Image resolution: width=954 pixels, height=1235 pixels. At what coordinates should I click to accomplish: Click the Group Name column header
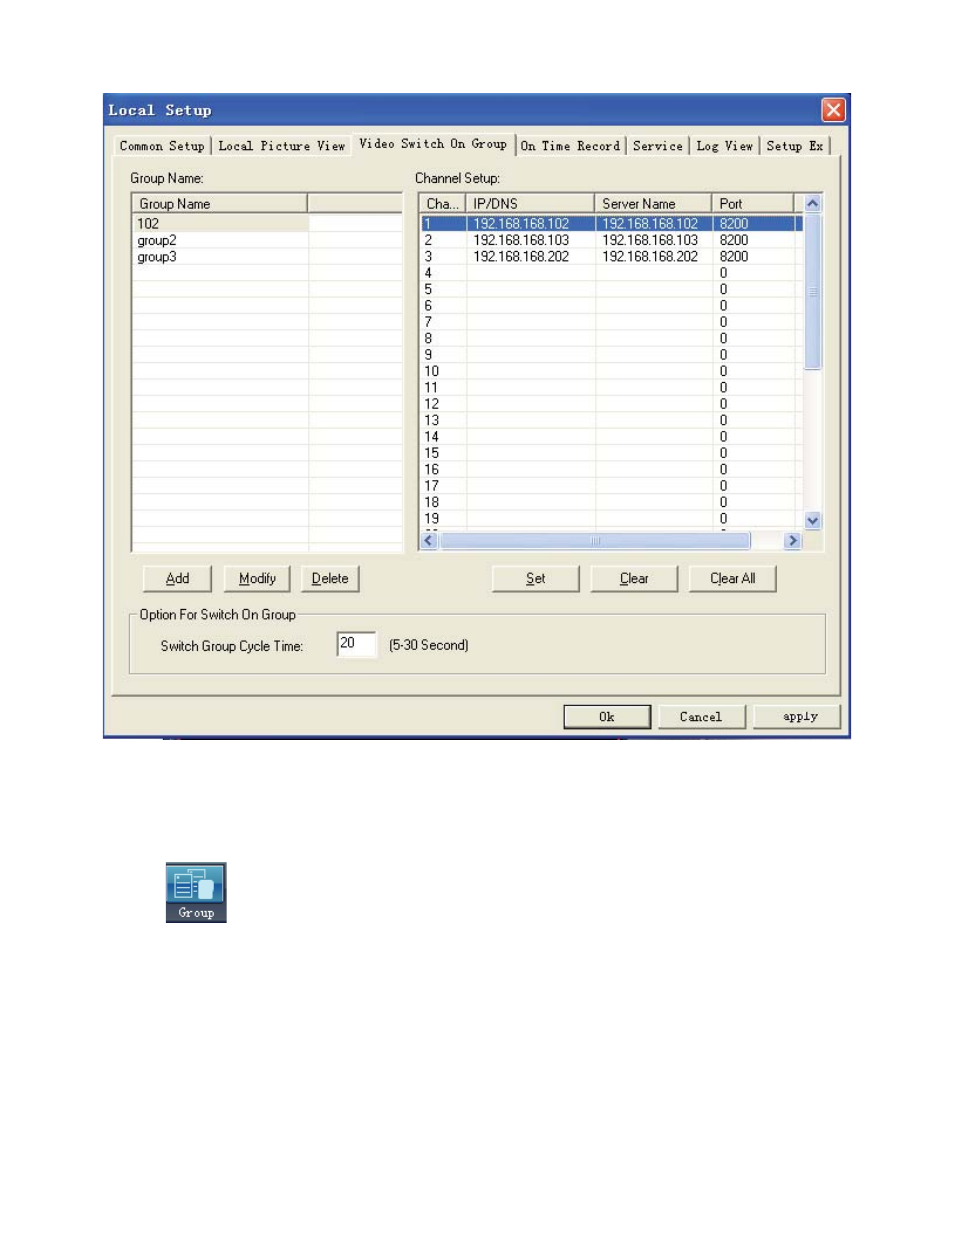click(x=219, y=204)
